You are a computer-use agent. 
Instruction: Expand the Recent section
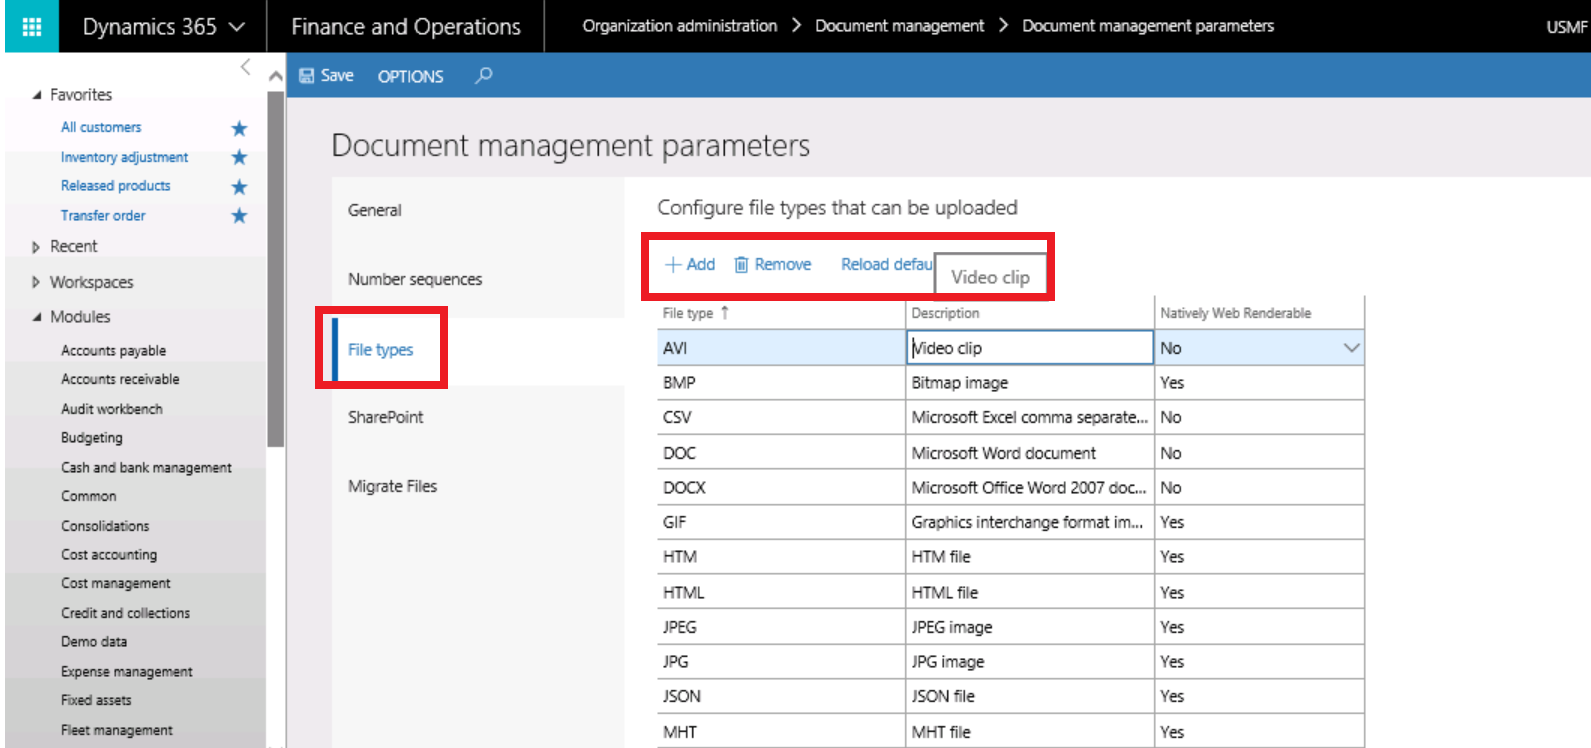tap(36, 247)
